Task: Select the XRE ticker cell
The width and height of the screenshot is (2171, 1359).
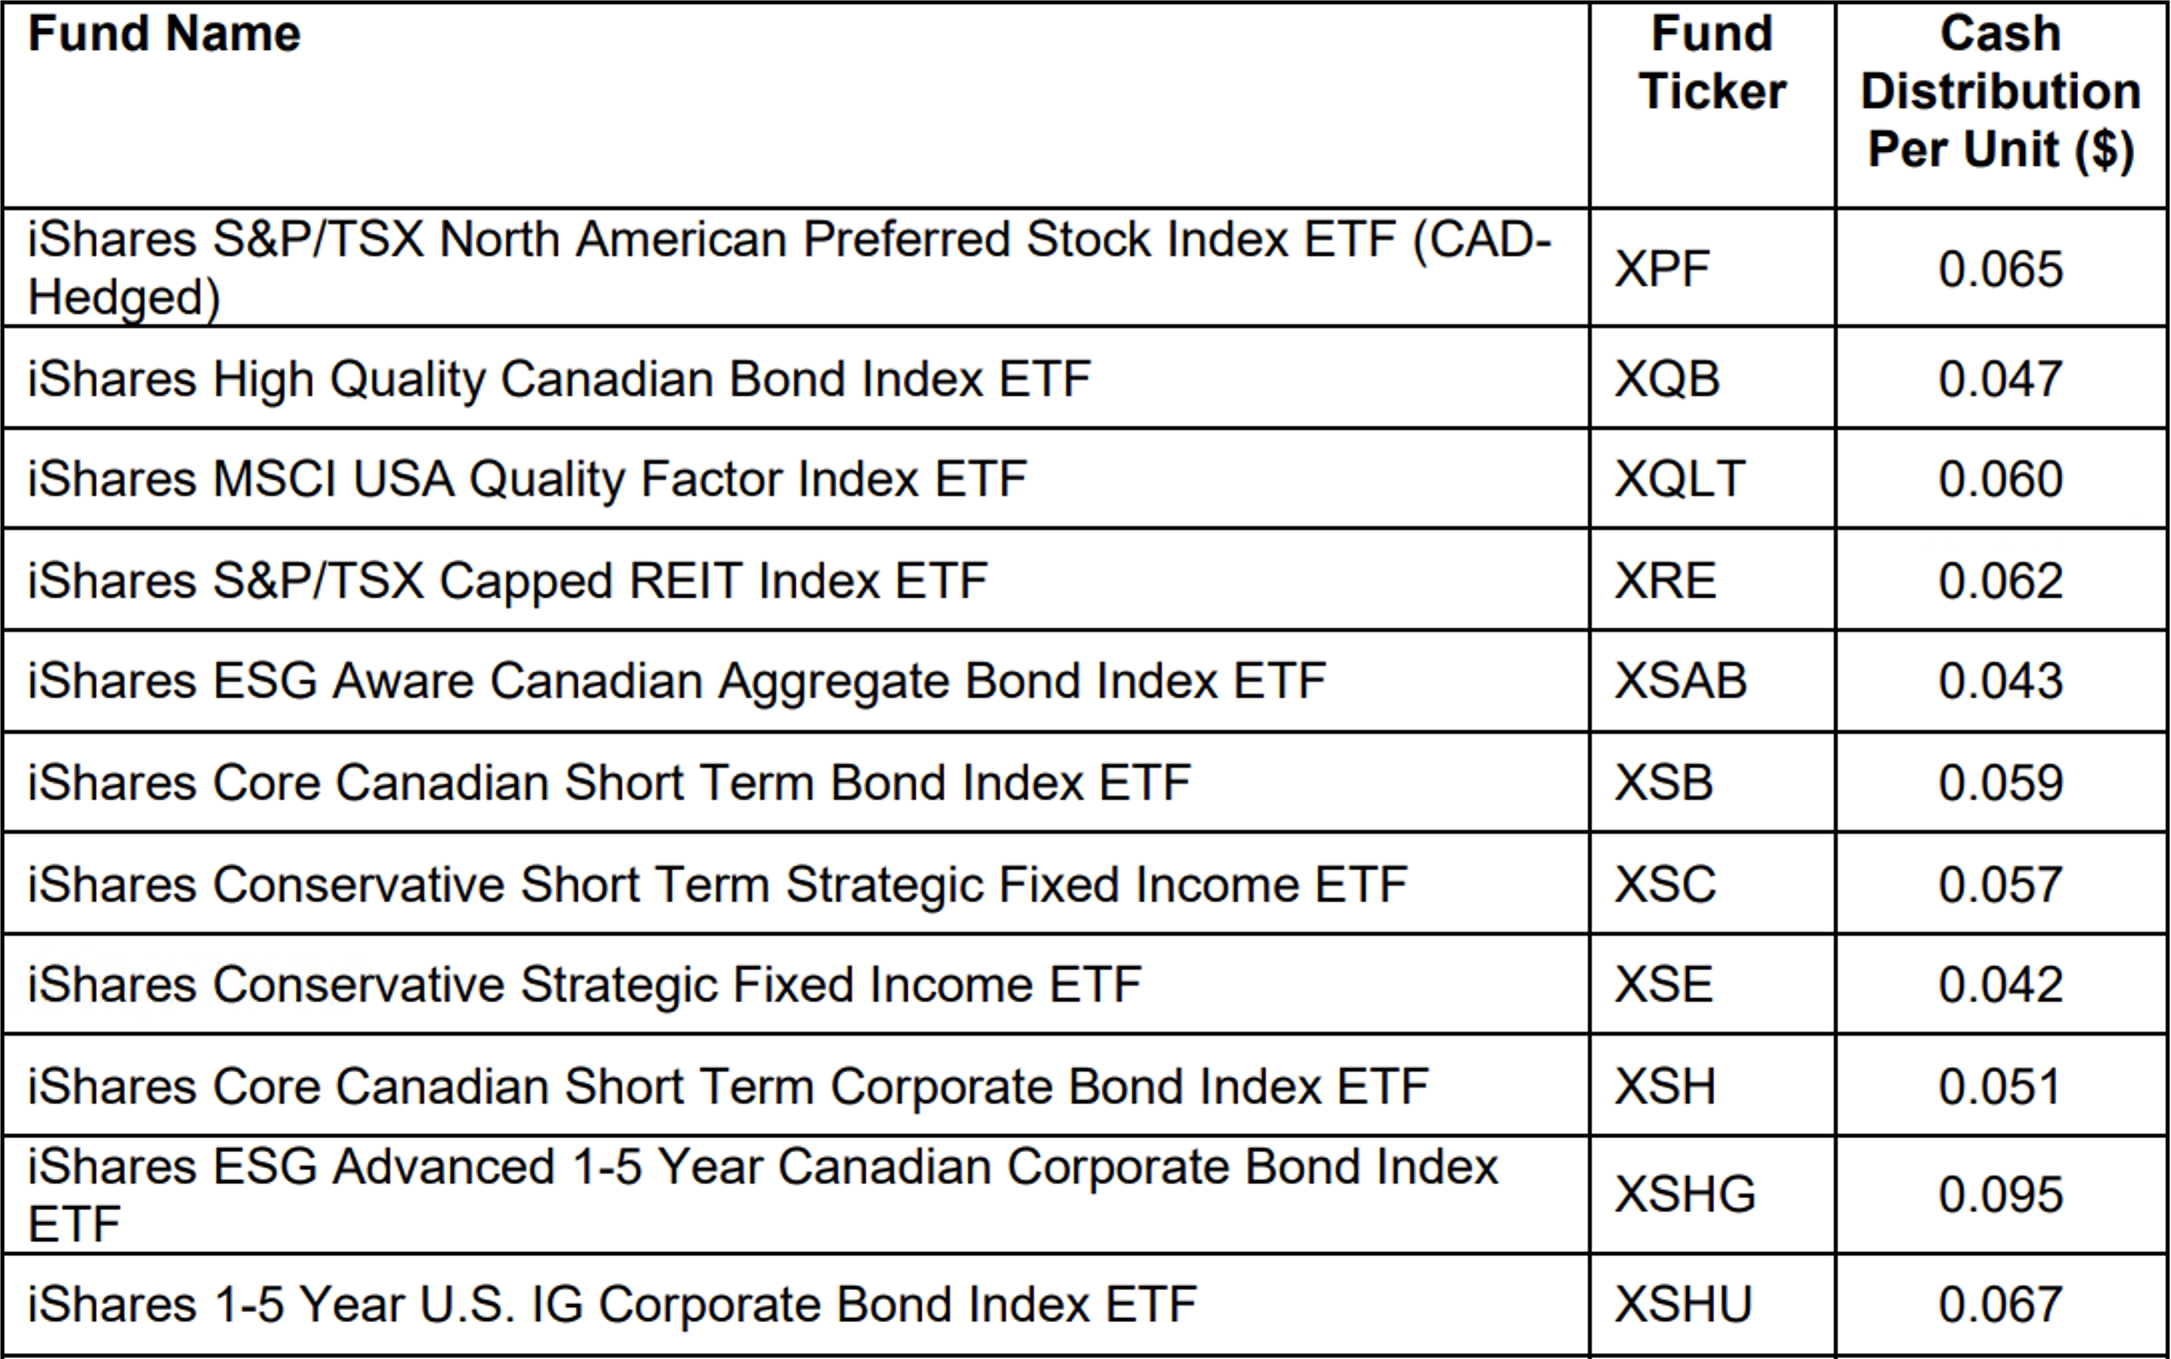Action: 1665,581
